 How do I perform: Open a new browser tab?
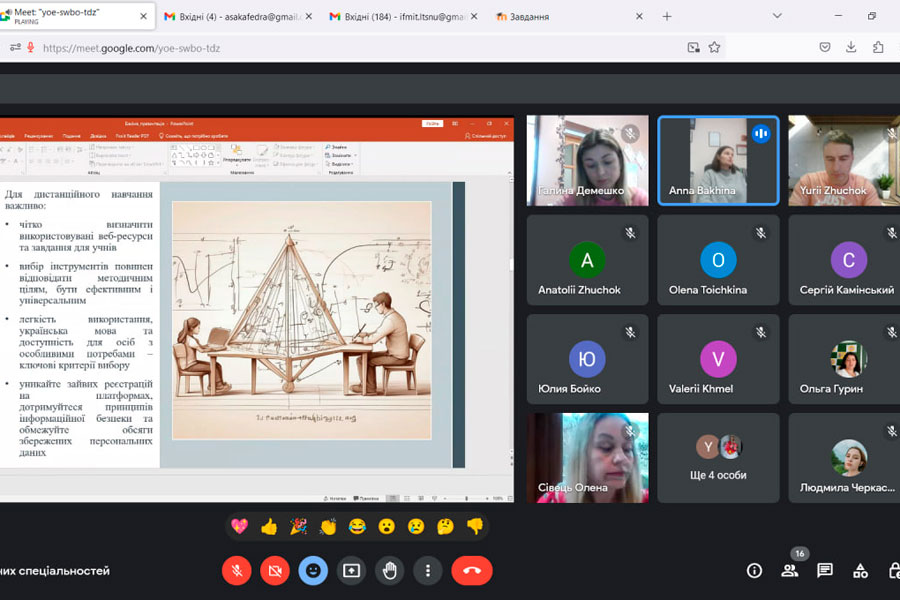[x=667, y=16]
